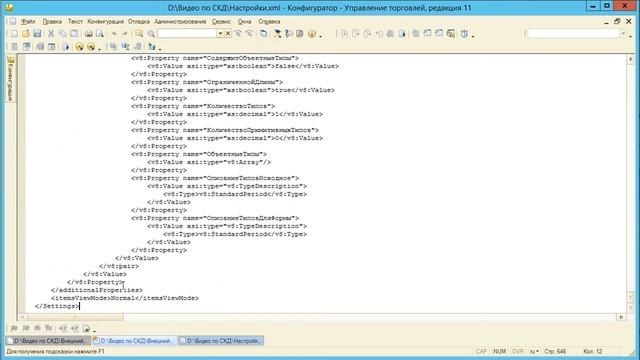640x360 pixels.
Task: Click the Cut scissors icon
Action: click(x=51, y=33)
